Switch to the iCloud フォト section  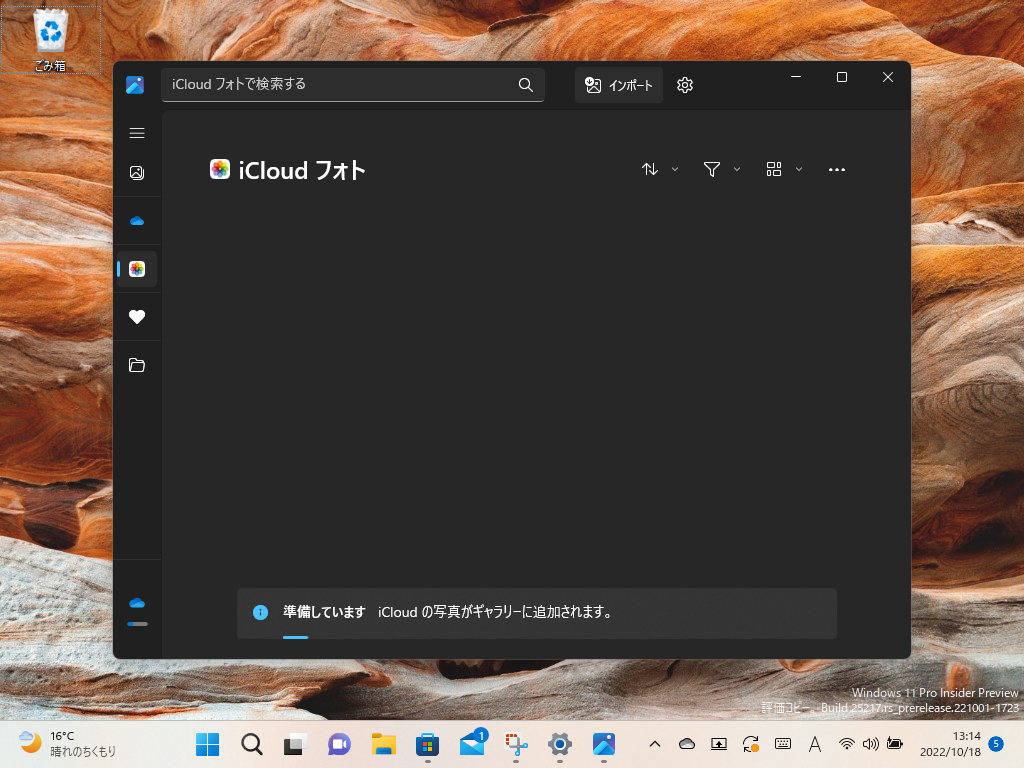[137, 268]
